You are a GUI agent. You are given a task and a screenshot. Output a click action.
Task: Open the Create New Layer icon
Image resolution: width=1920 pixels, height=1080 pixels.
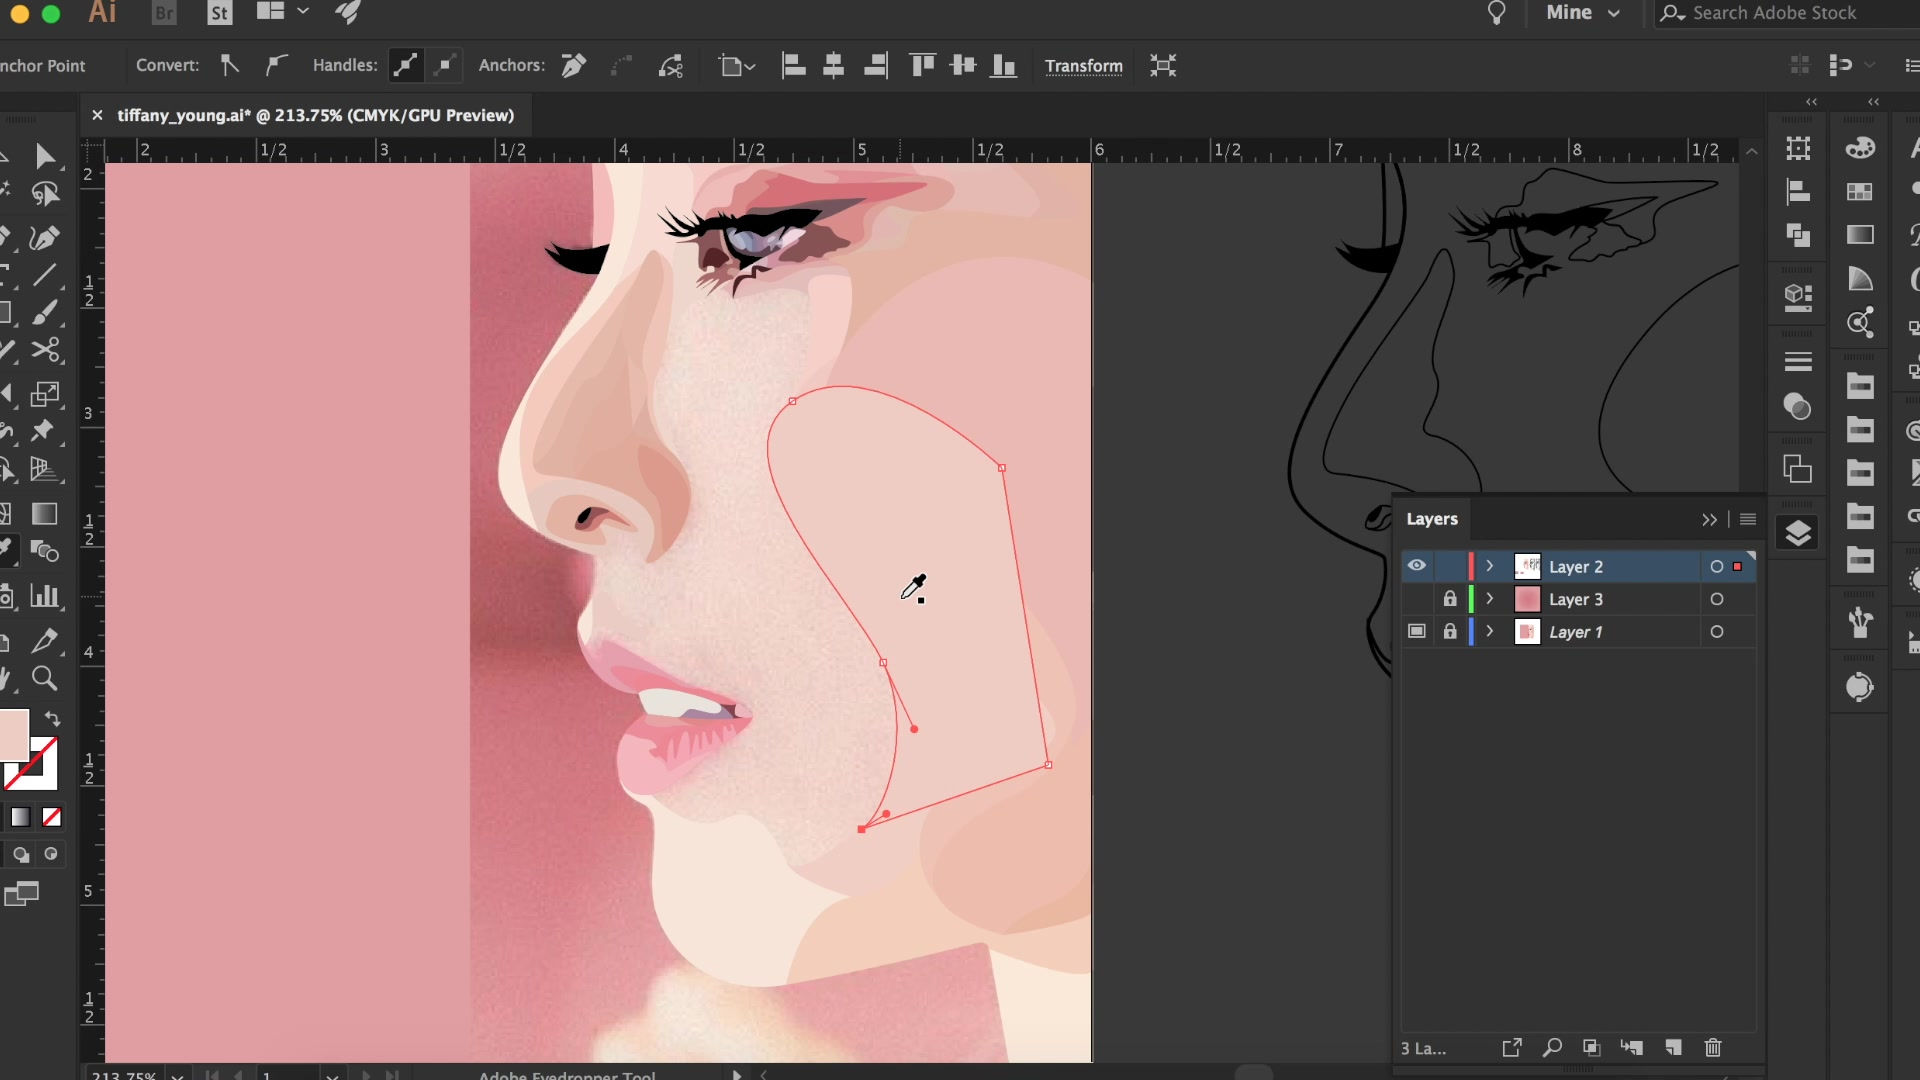click(x=1672, y=1048)
